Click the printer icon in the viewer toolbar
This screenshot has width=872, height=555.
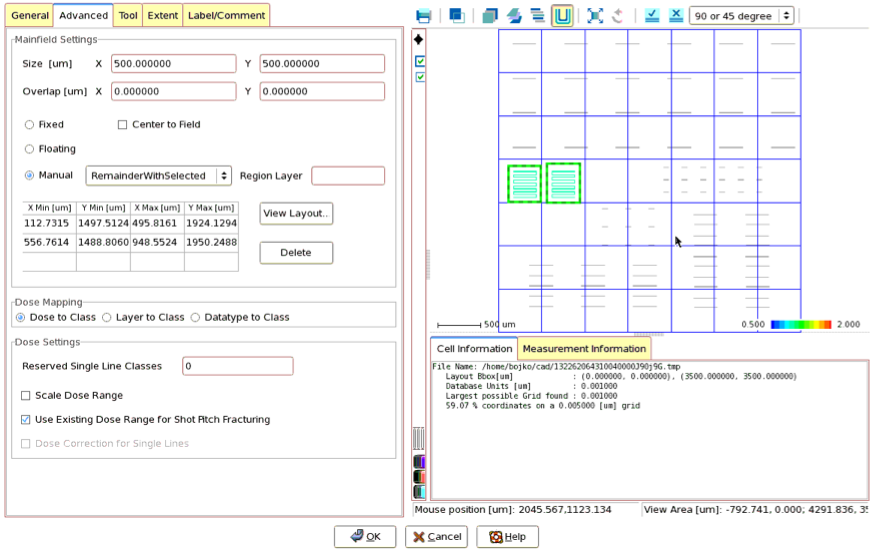(424, 16)
